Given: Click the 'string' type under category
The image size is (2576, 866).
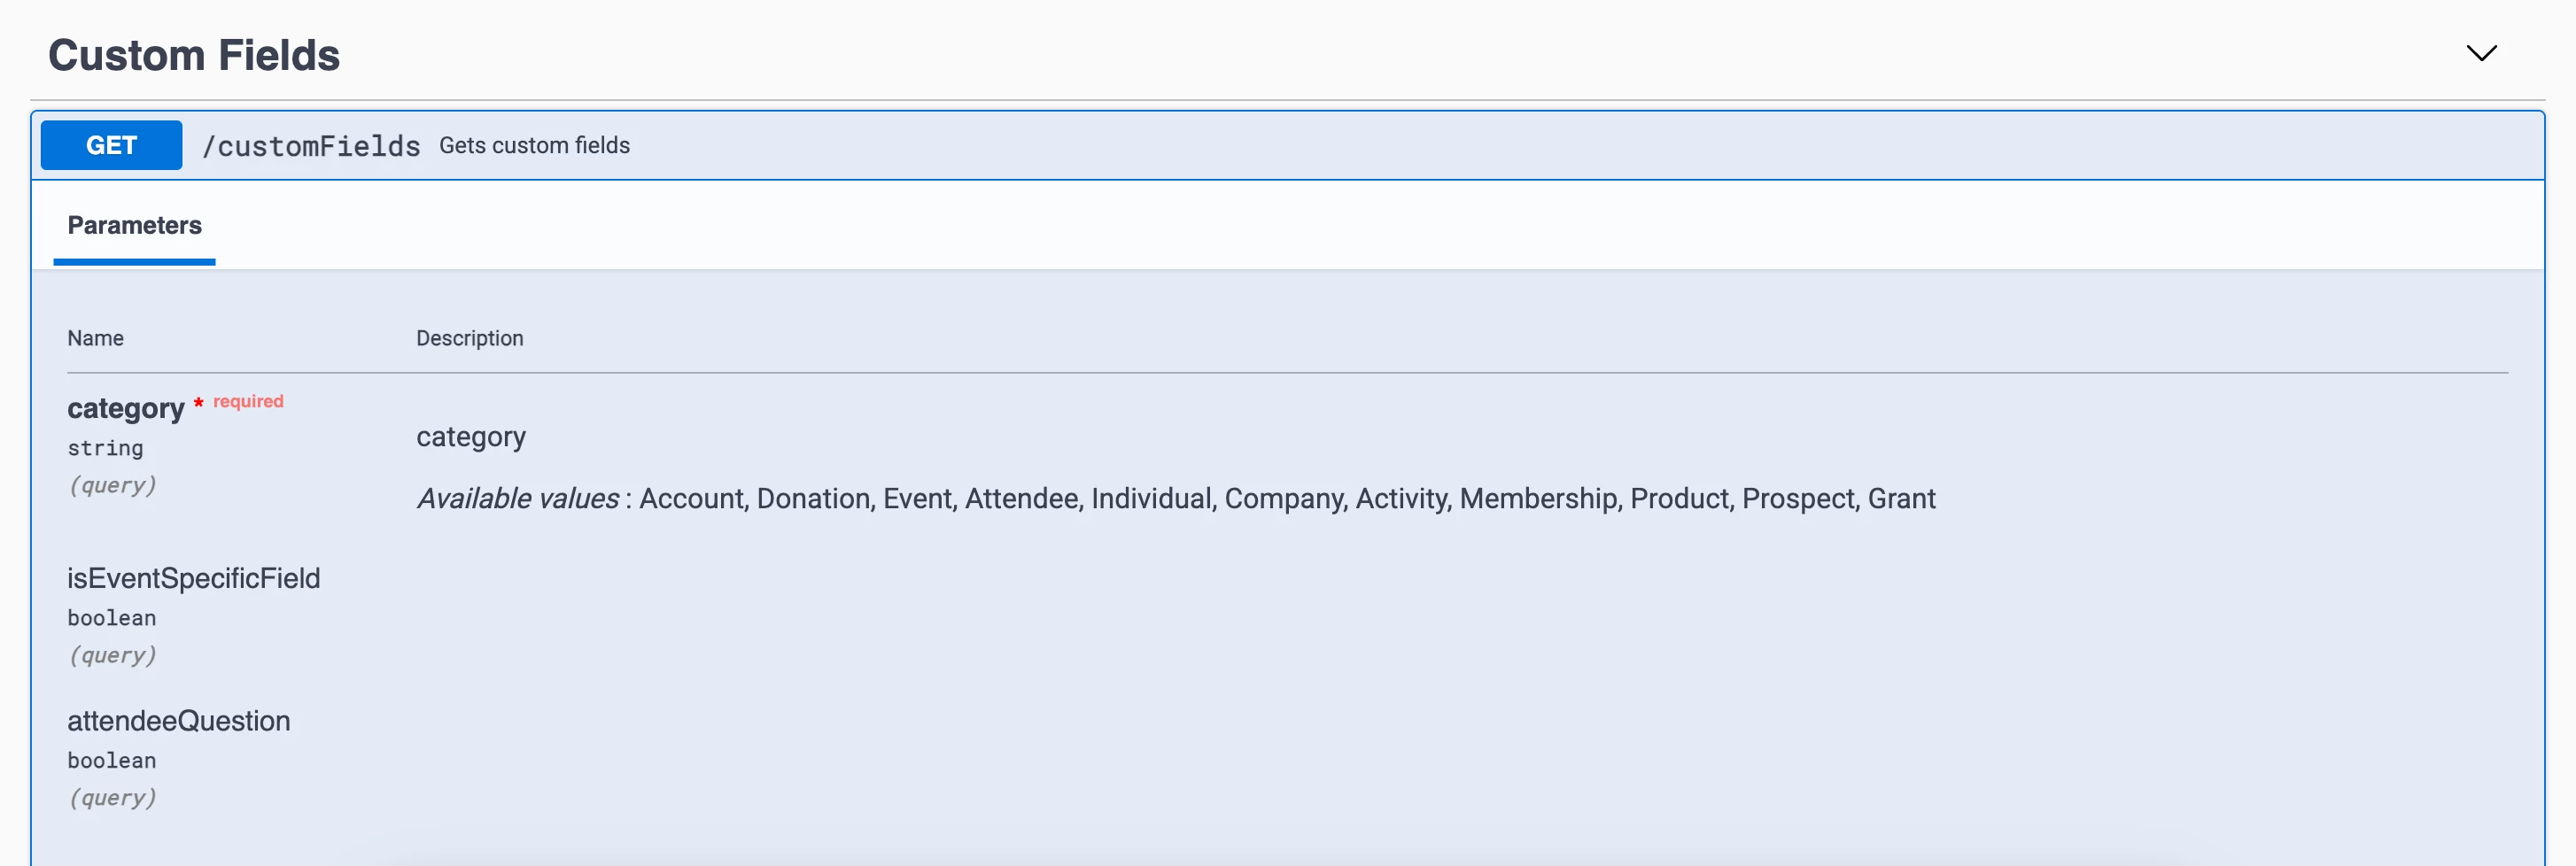Looking at the screenshot, I should 105,448.
